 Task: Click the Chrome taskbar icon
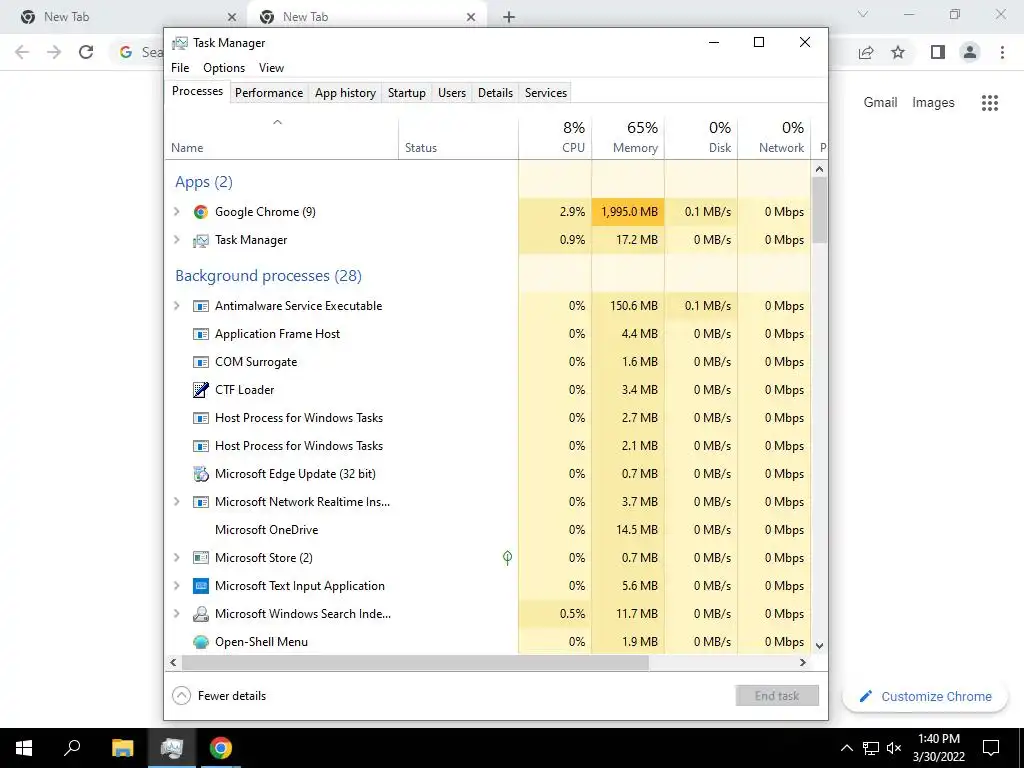point(221,748)
